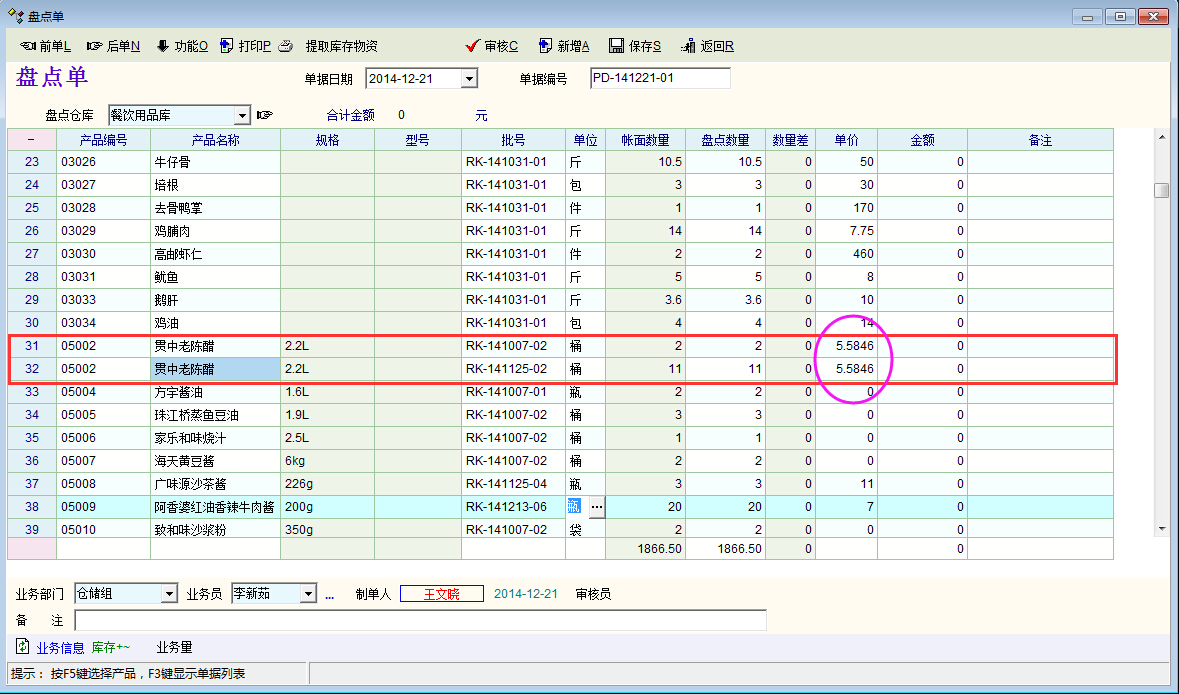The height and width of the screenshot is (694, 1179).
Task: Click hand pointer icon next to warehouse
Action: tap(265, 115)
